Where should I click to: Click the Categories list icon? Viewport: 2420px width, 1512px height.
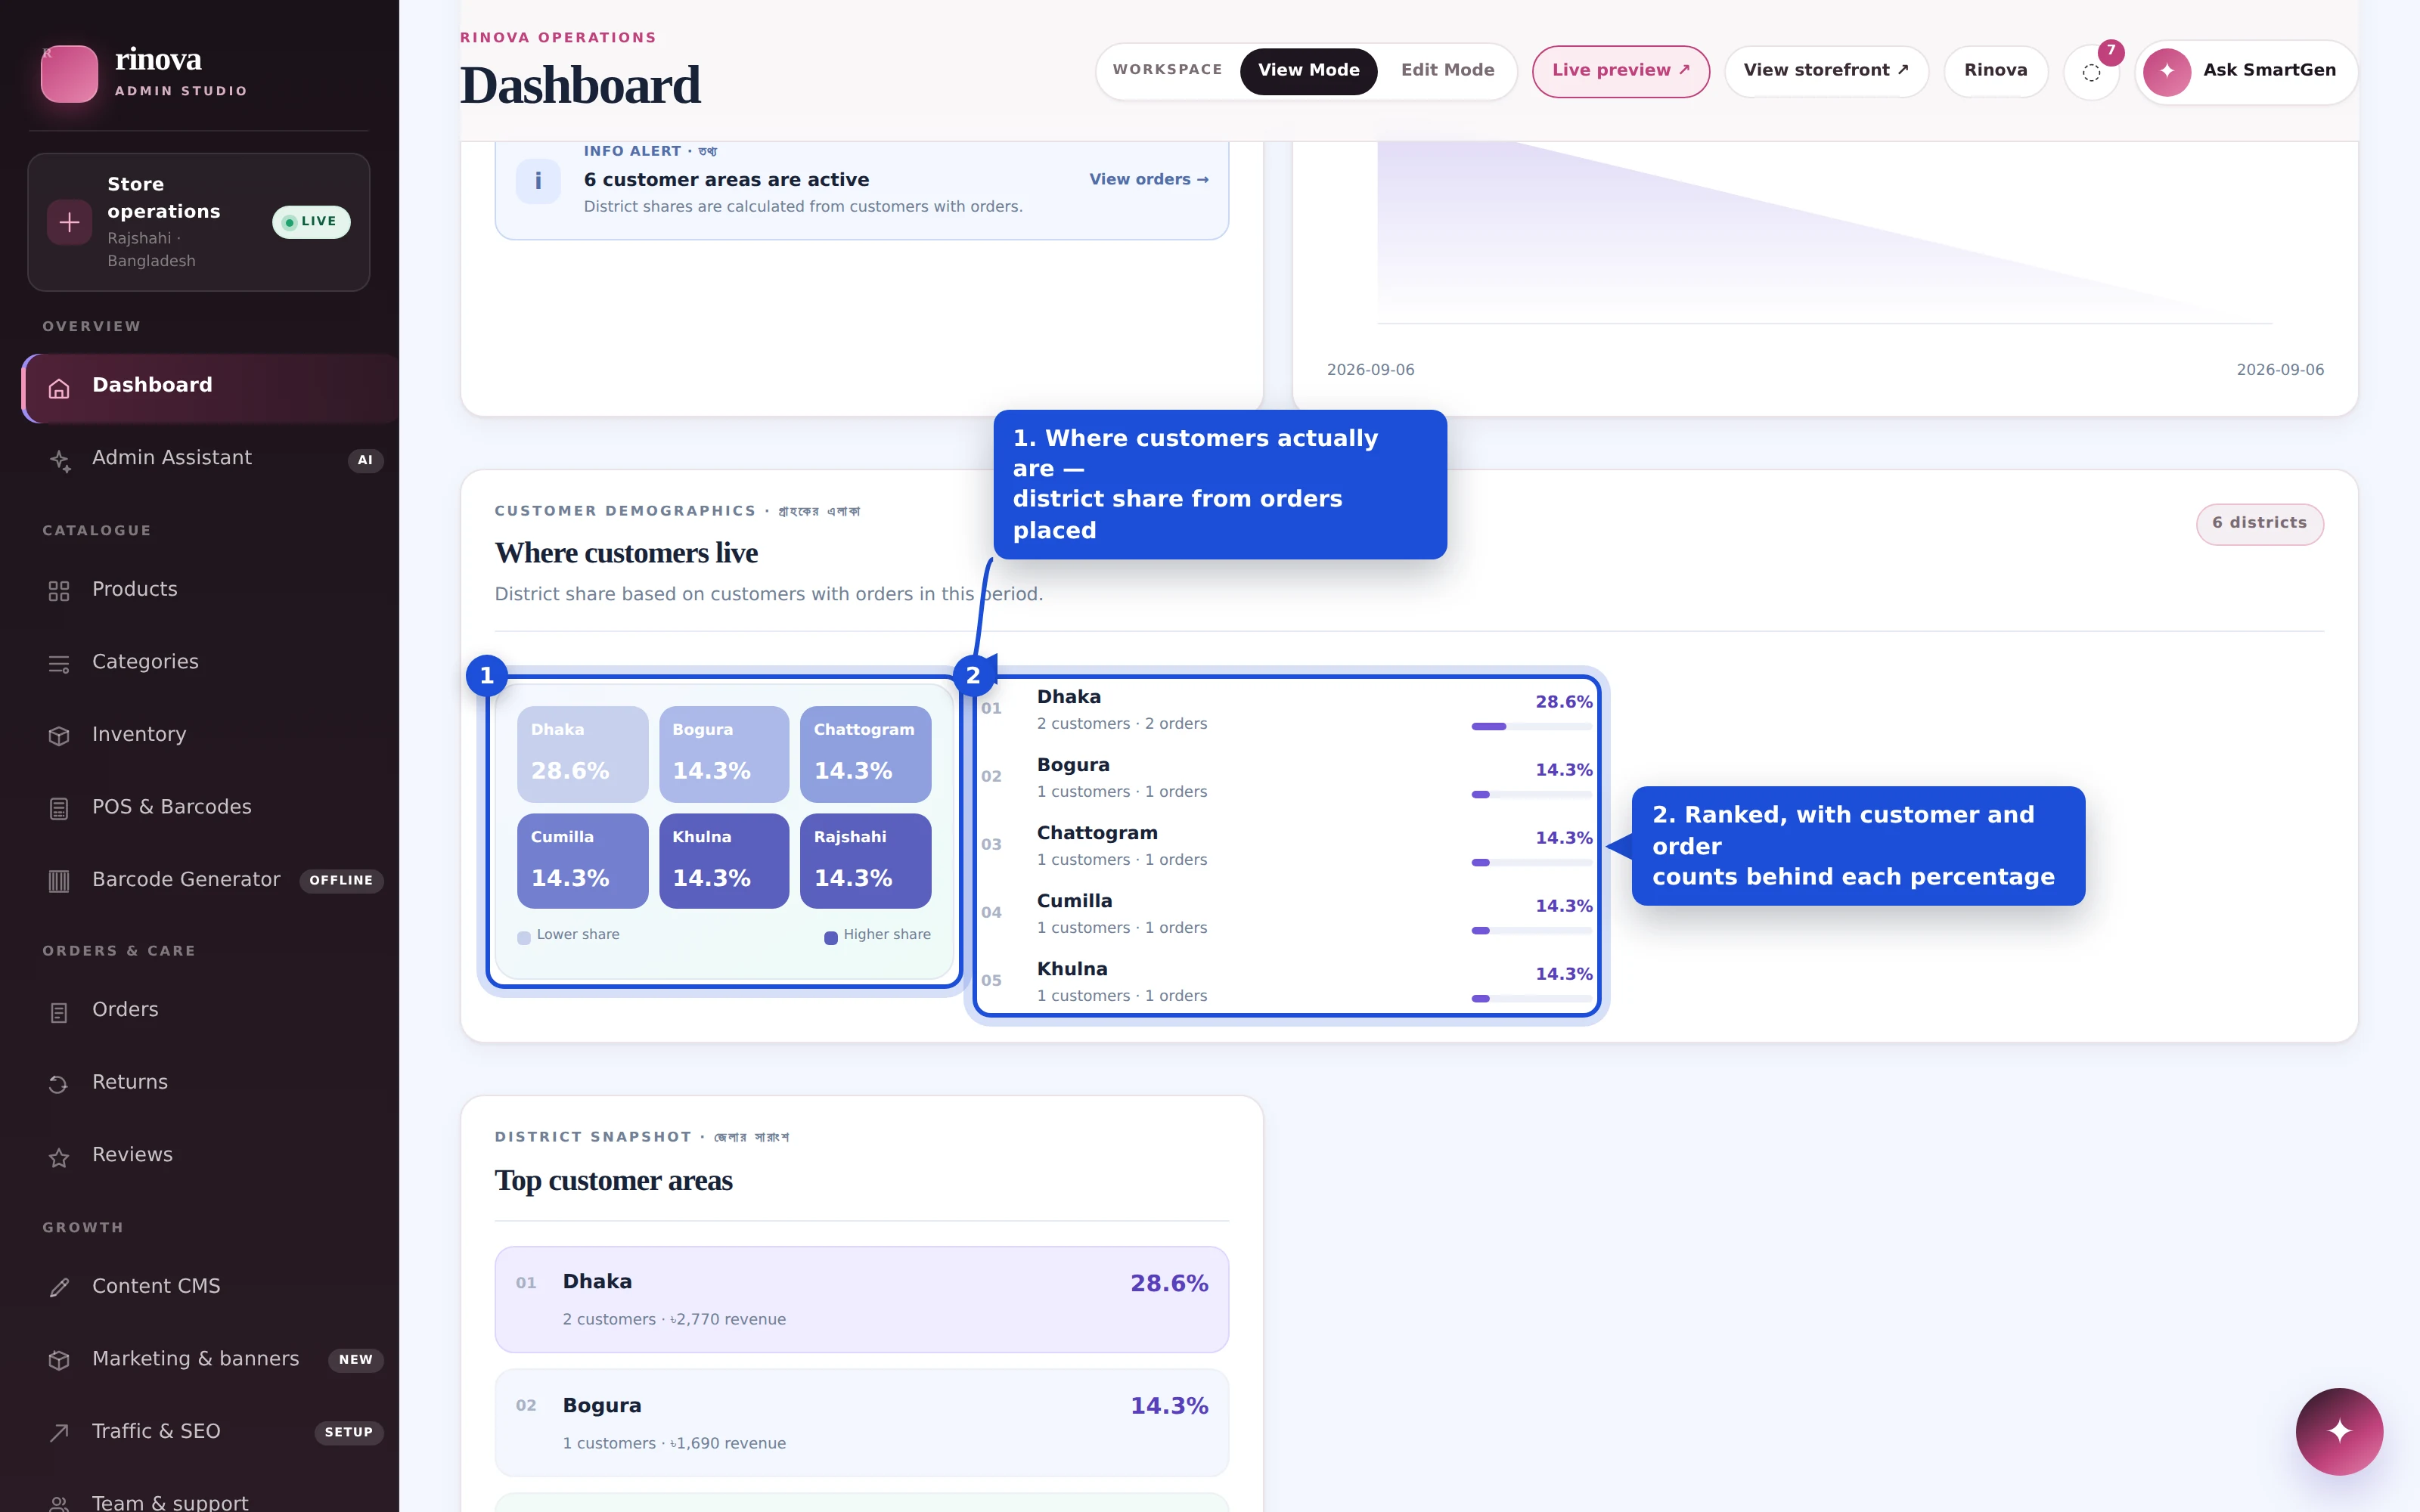pos(59,664)
